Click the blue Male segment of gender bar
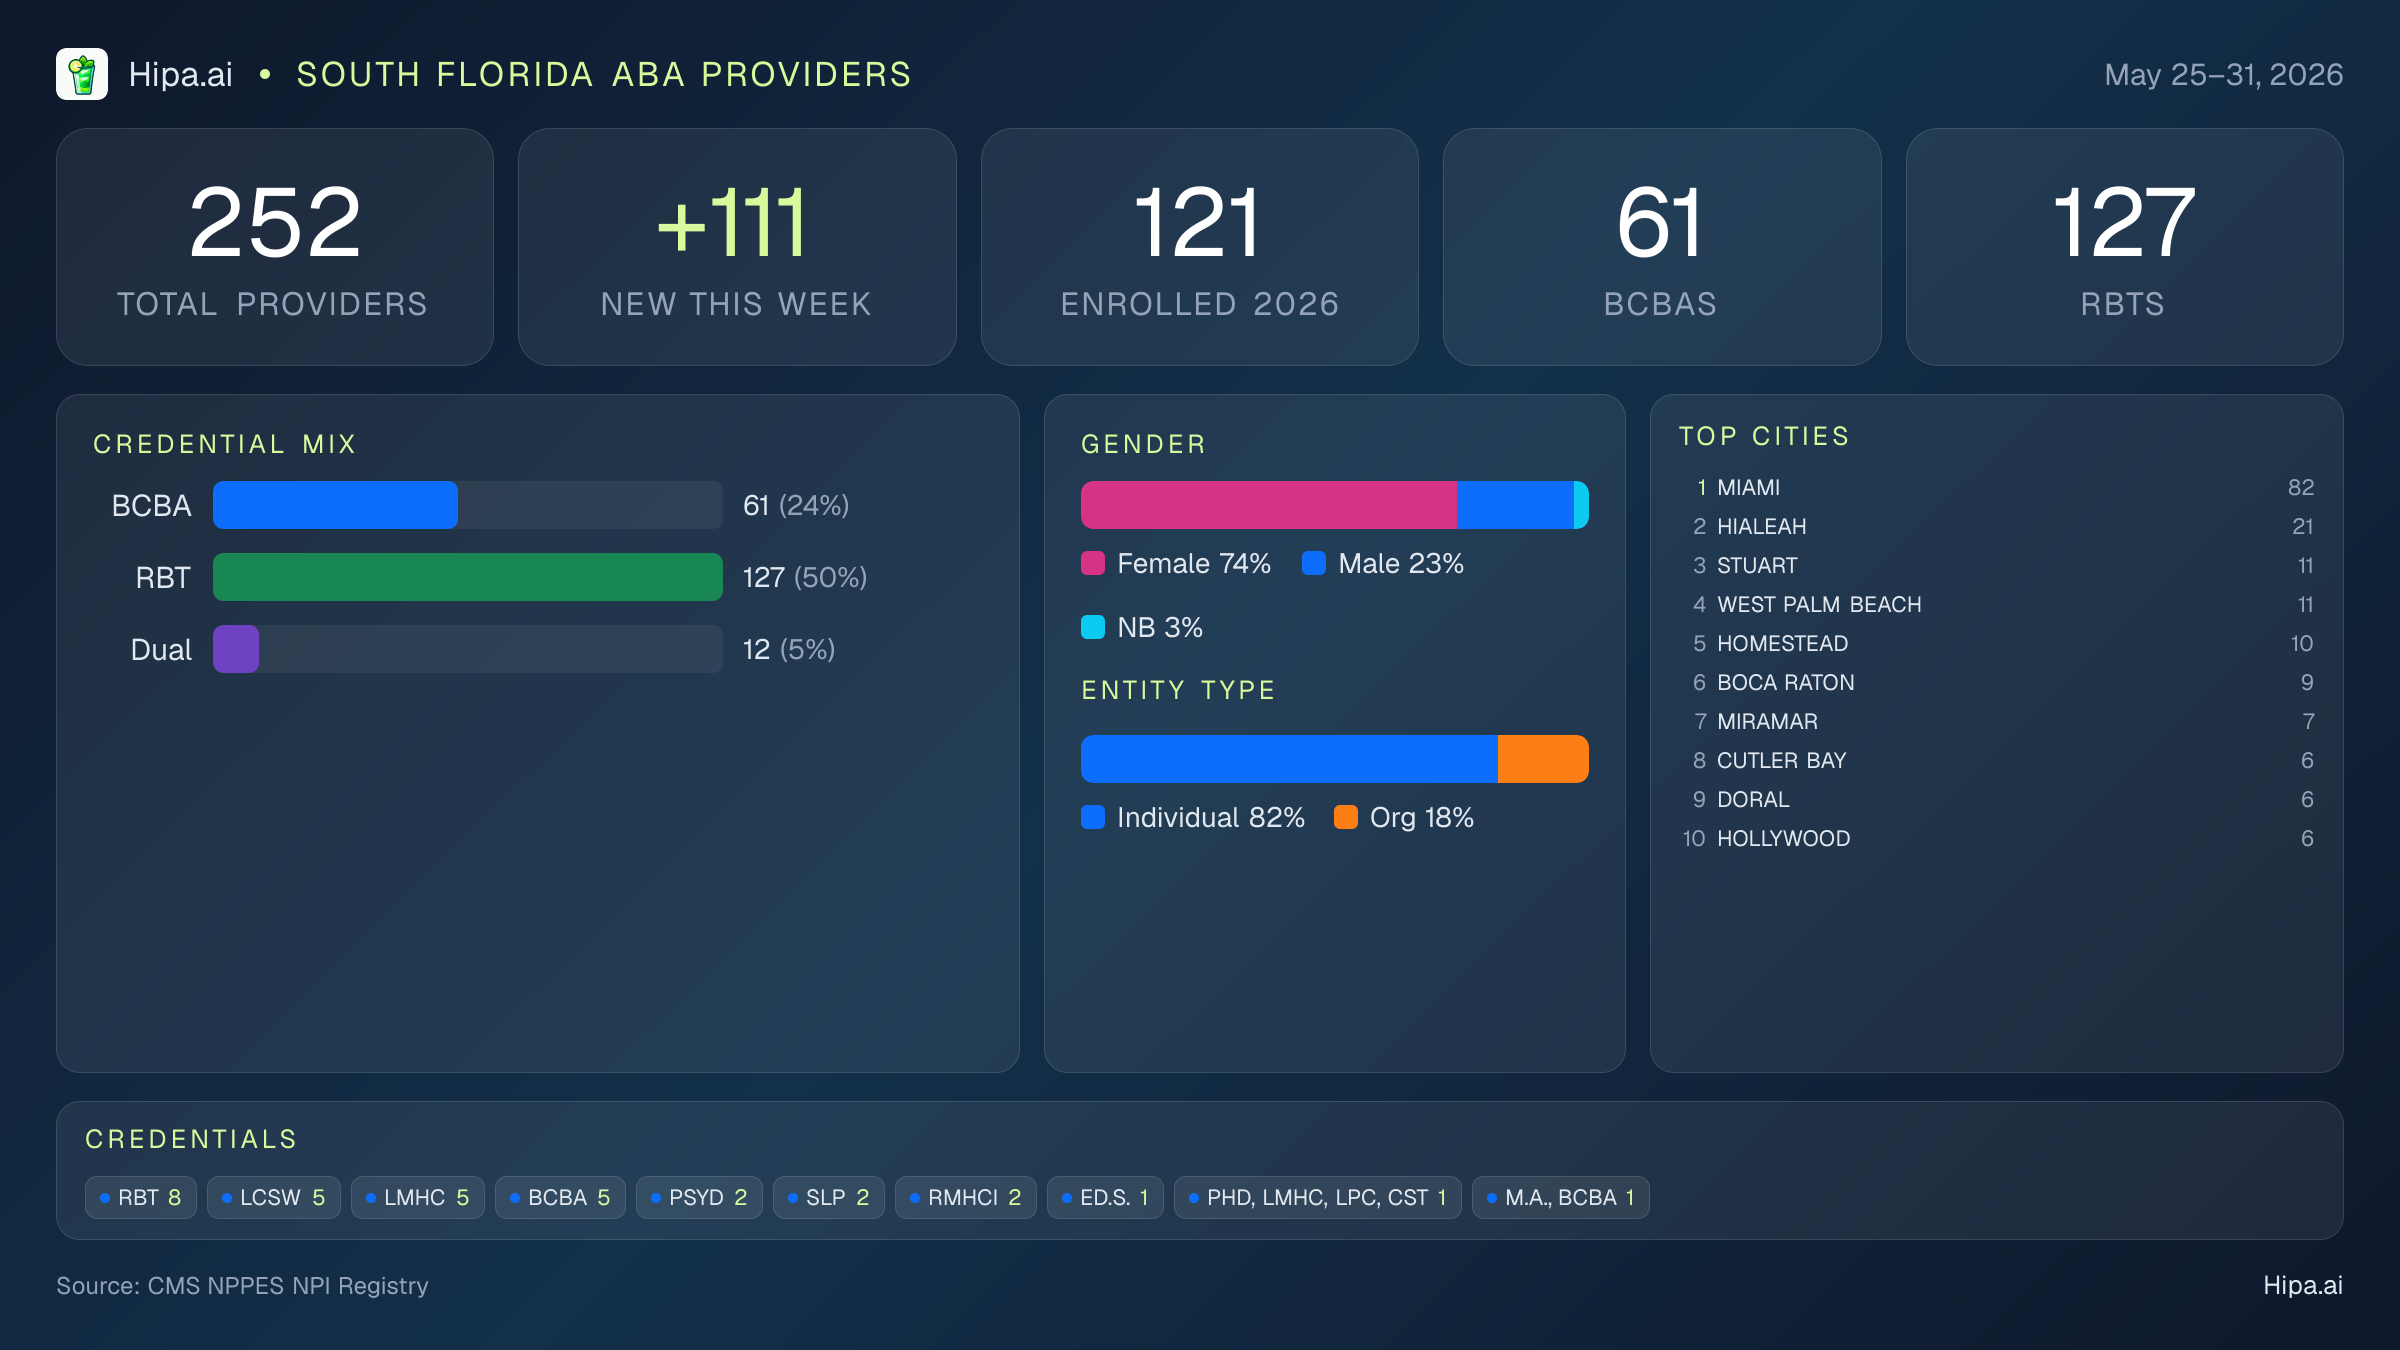The image size is (2400, 1350). pos(1515,505)
